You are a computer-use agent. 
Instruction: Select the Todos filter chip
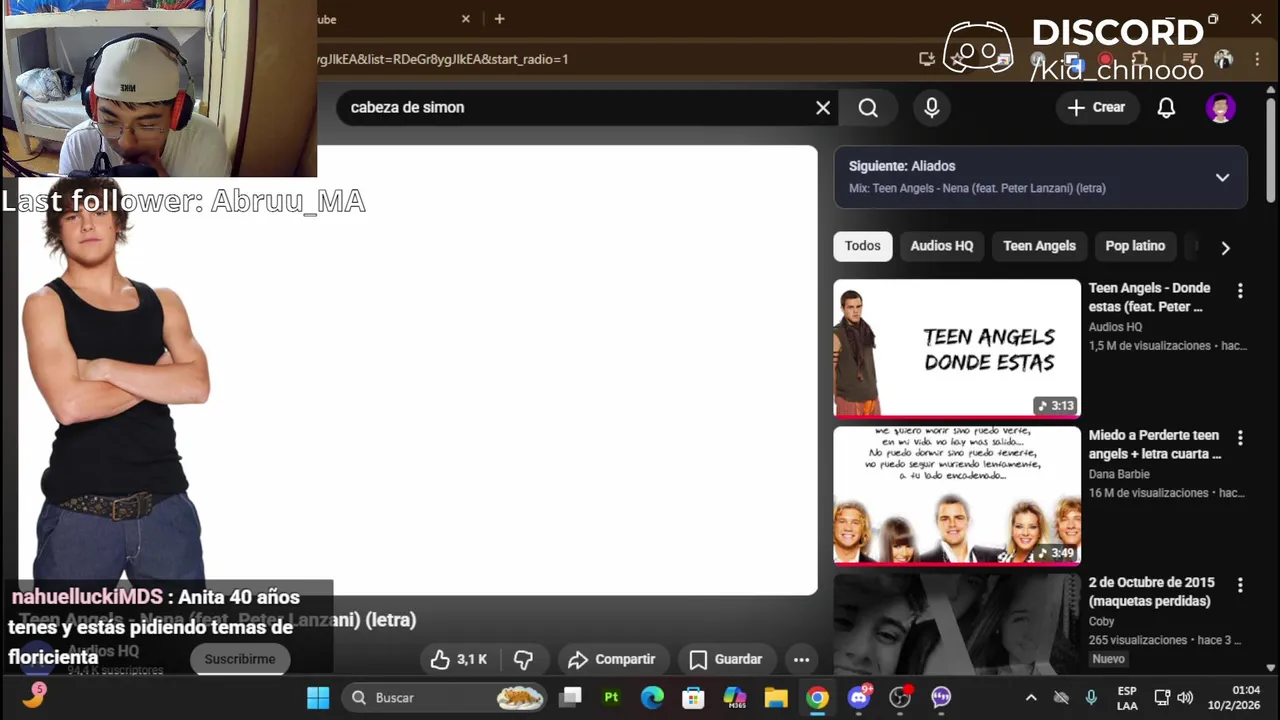coord(862,246)
